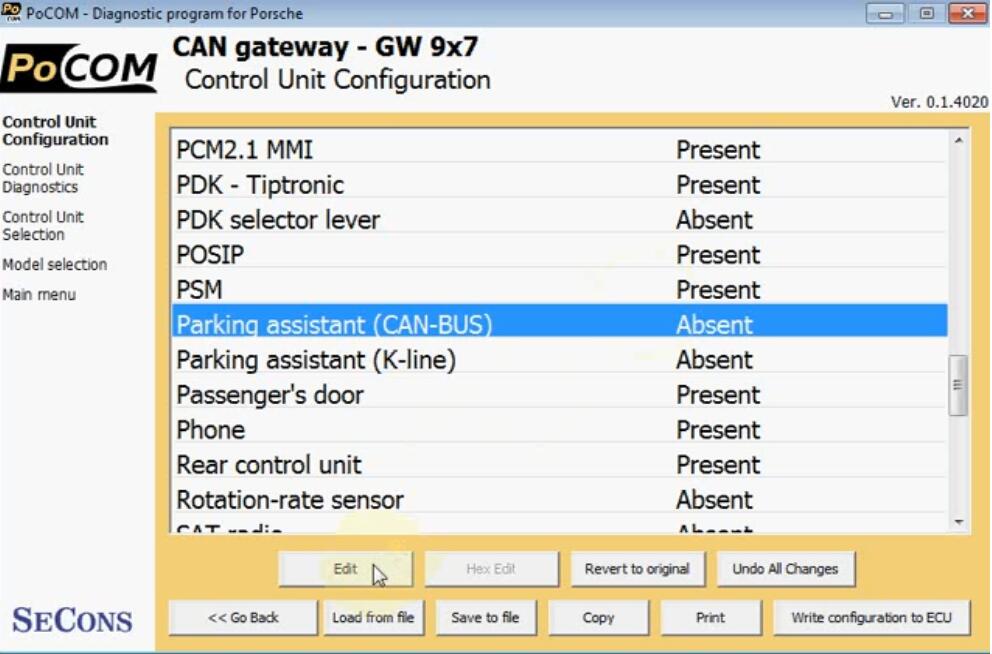
Task: Return to Main menu
Action: (39, 295)
